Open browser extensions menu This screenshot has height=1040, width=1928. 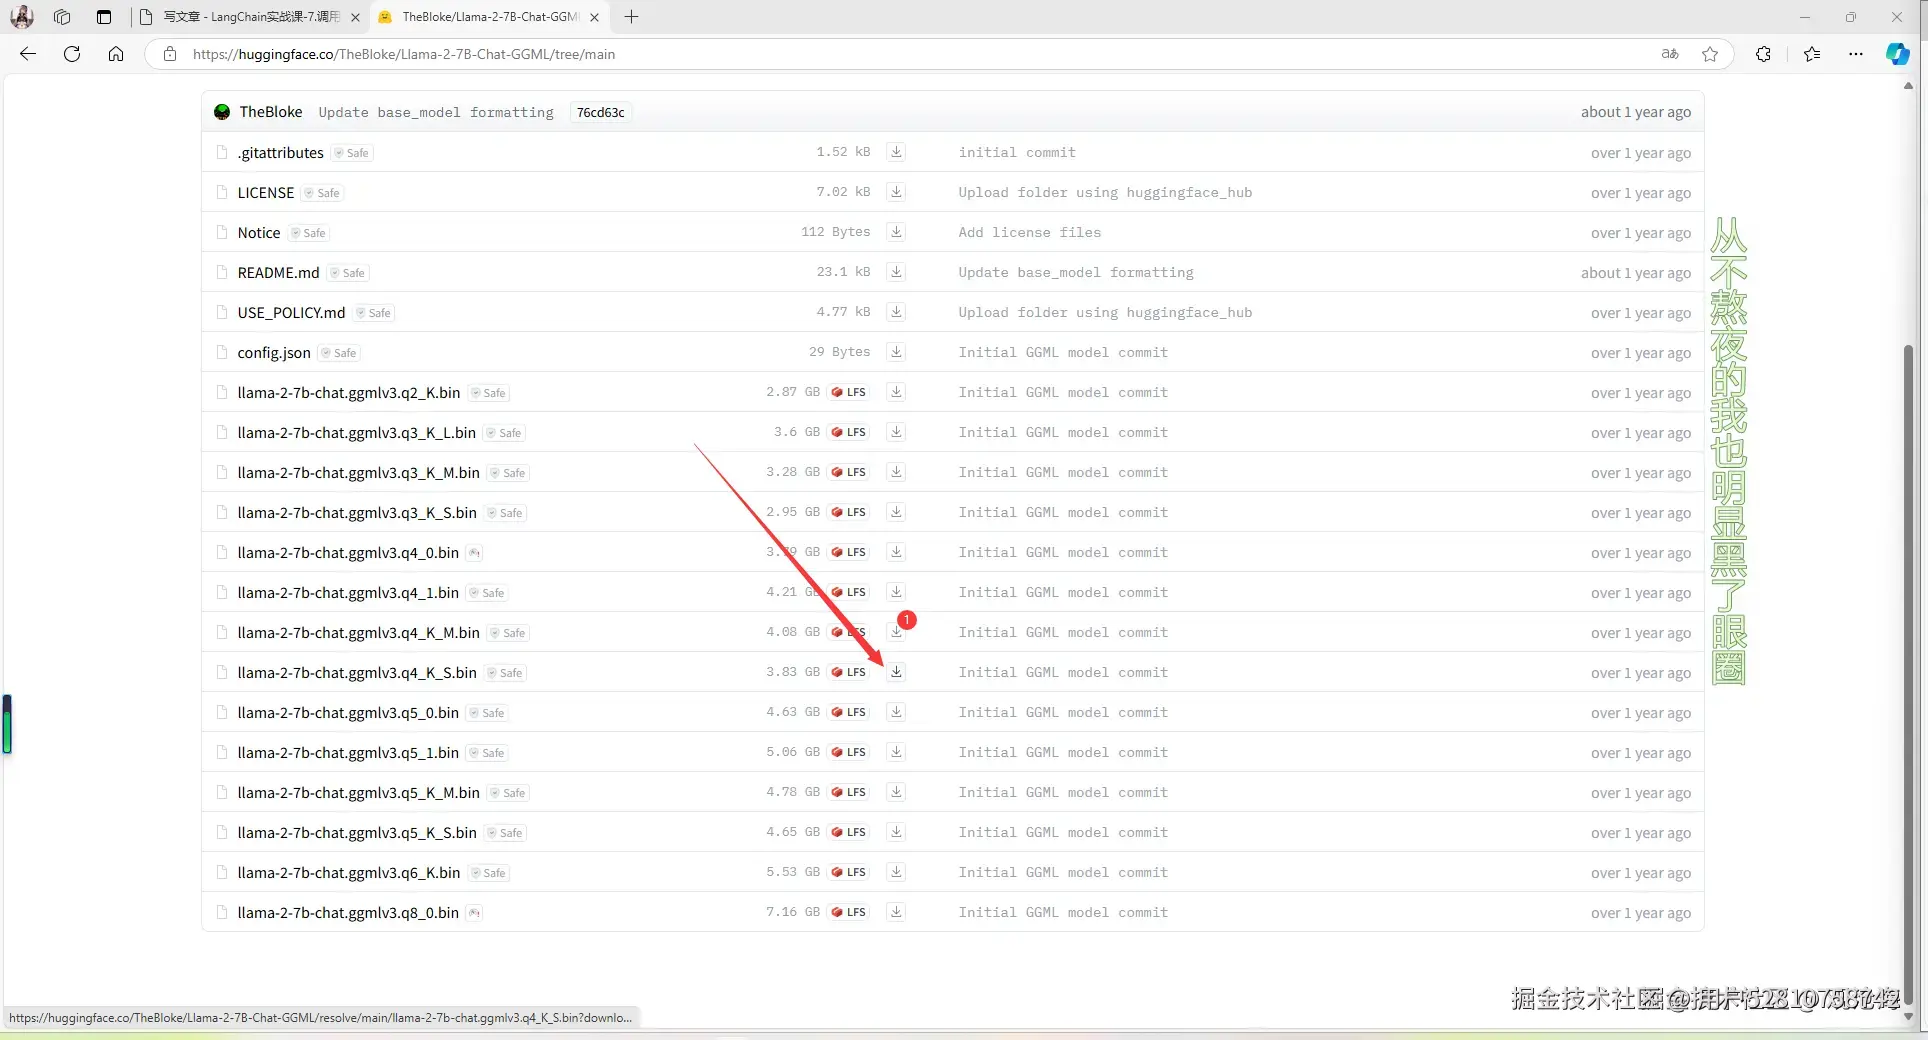coord(1763,54)
